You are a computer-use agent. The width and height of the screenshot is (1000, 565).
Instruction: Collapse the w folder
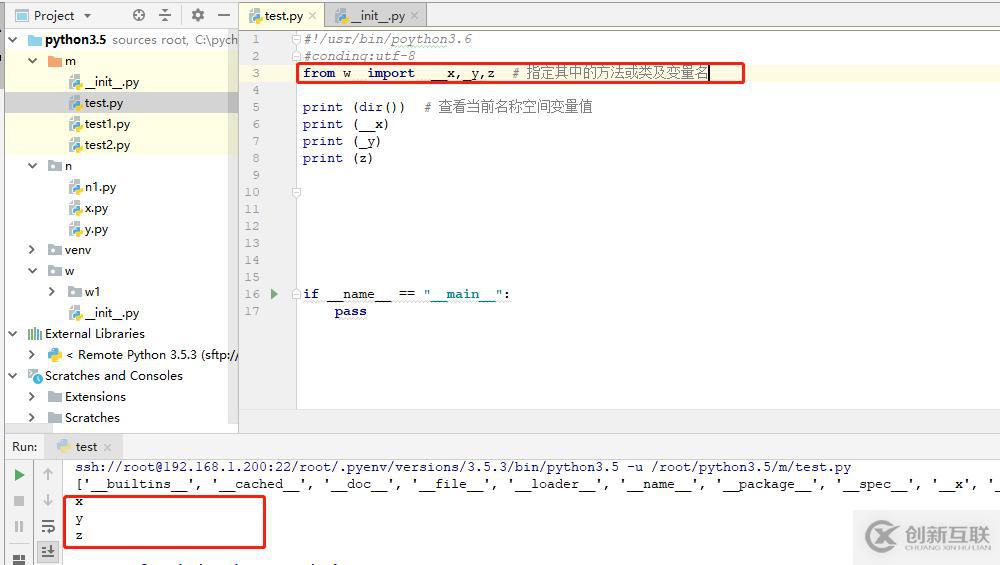click(x=33, y=271)
